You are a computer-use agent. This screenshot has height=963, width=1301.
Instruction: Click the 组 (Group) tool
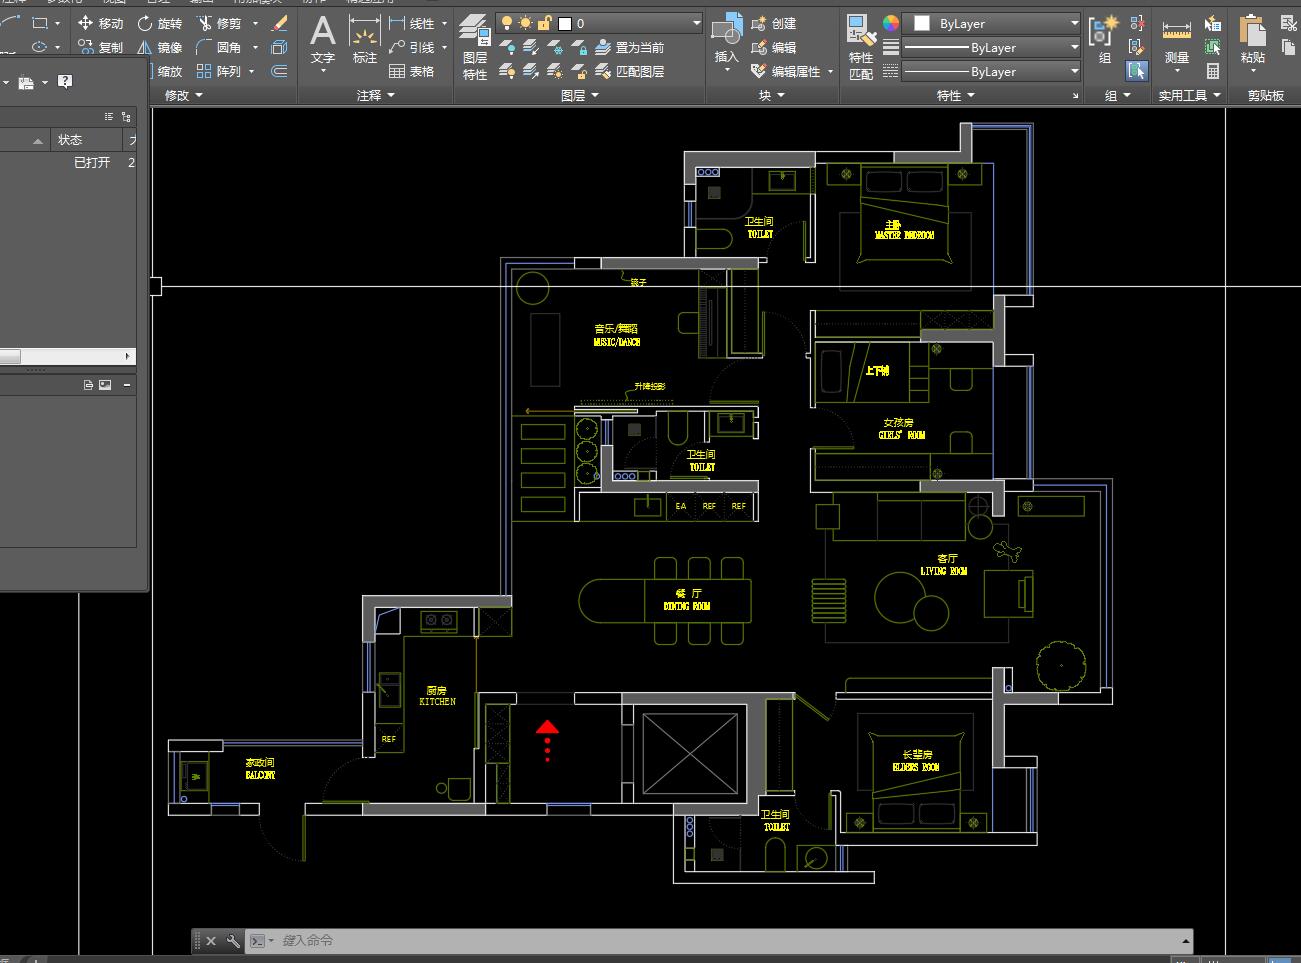(1104, 42)
